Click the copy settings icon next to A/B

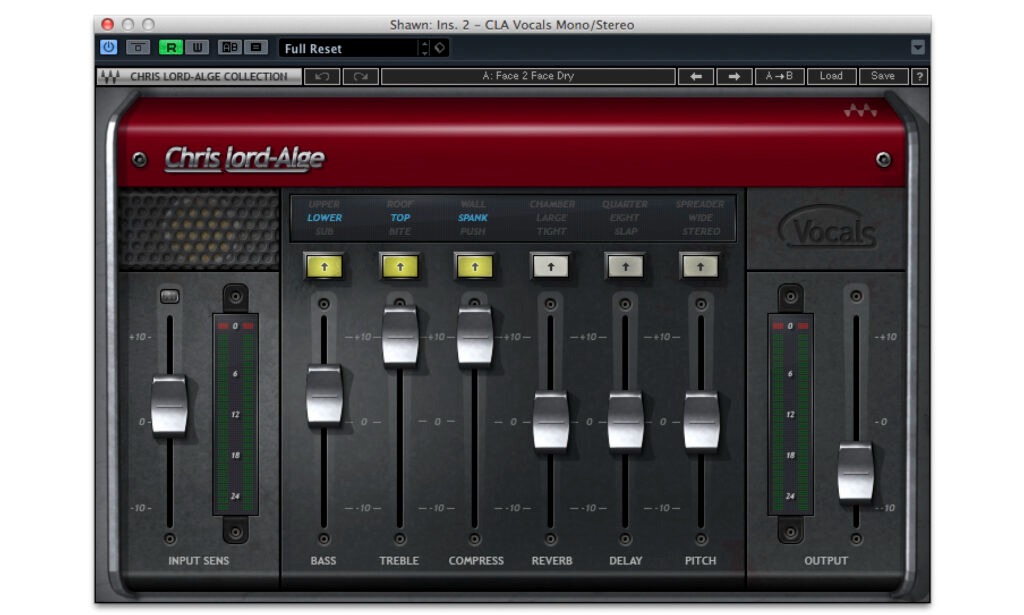(256, 48)
